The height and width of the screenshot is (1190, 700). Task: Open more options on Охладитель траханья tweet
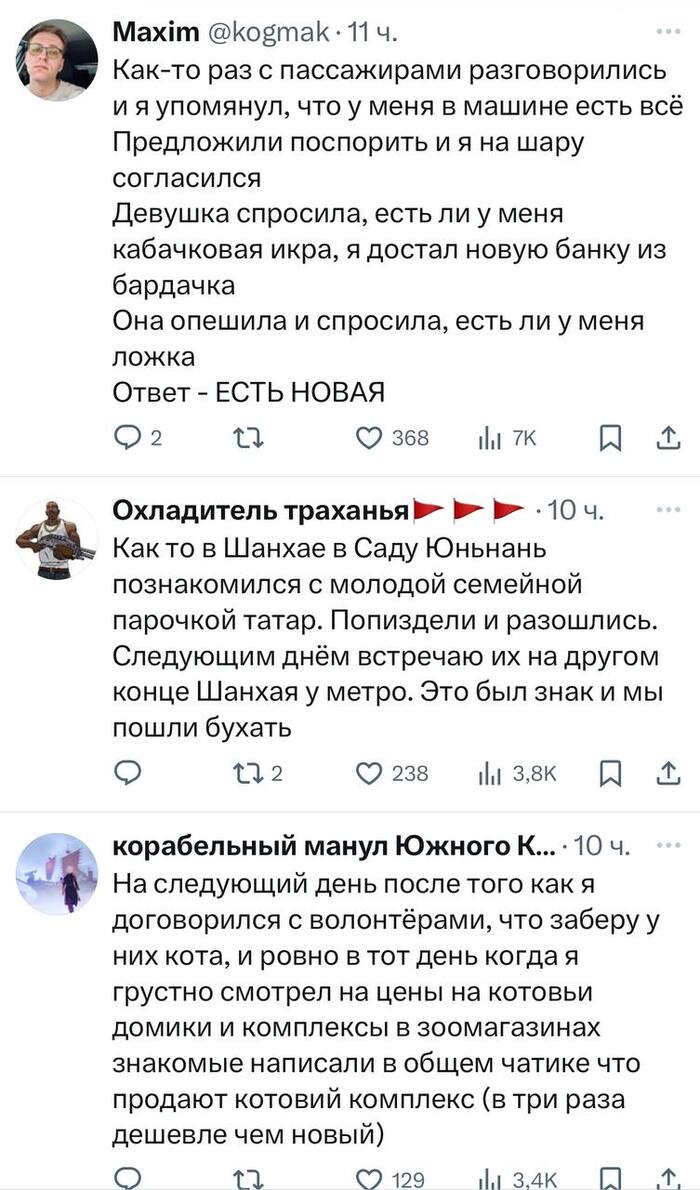pyautogui.click(x=666, y=510)
